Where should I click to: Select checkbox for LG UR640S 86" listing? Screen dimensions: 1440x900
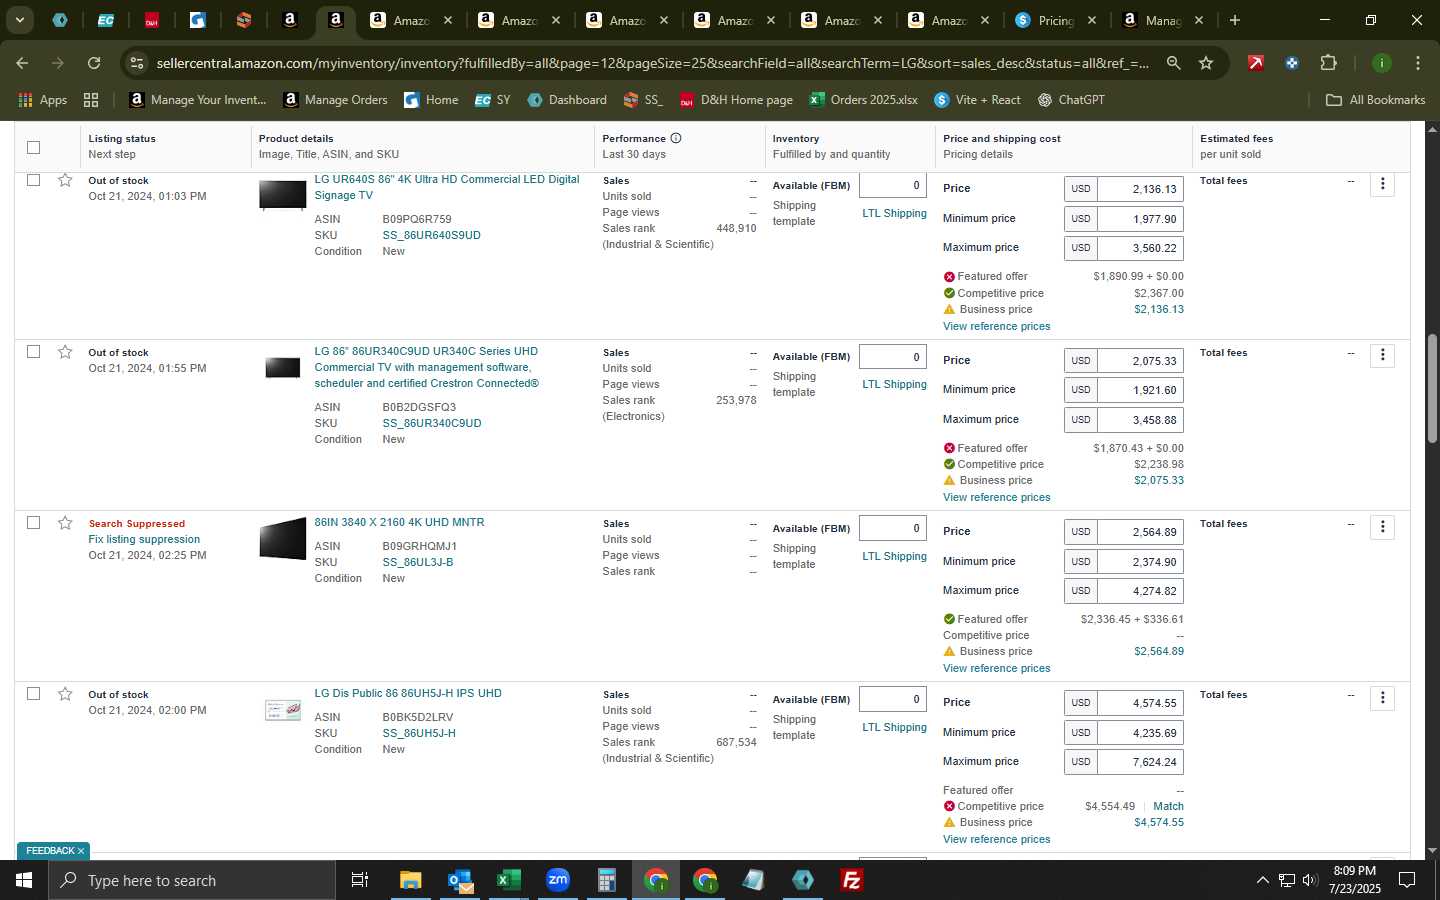tap(33, 180)
